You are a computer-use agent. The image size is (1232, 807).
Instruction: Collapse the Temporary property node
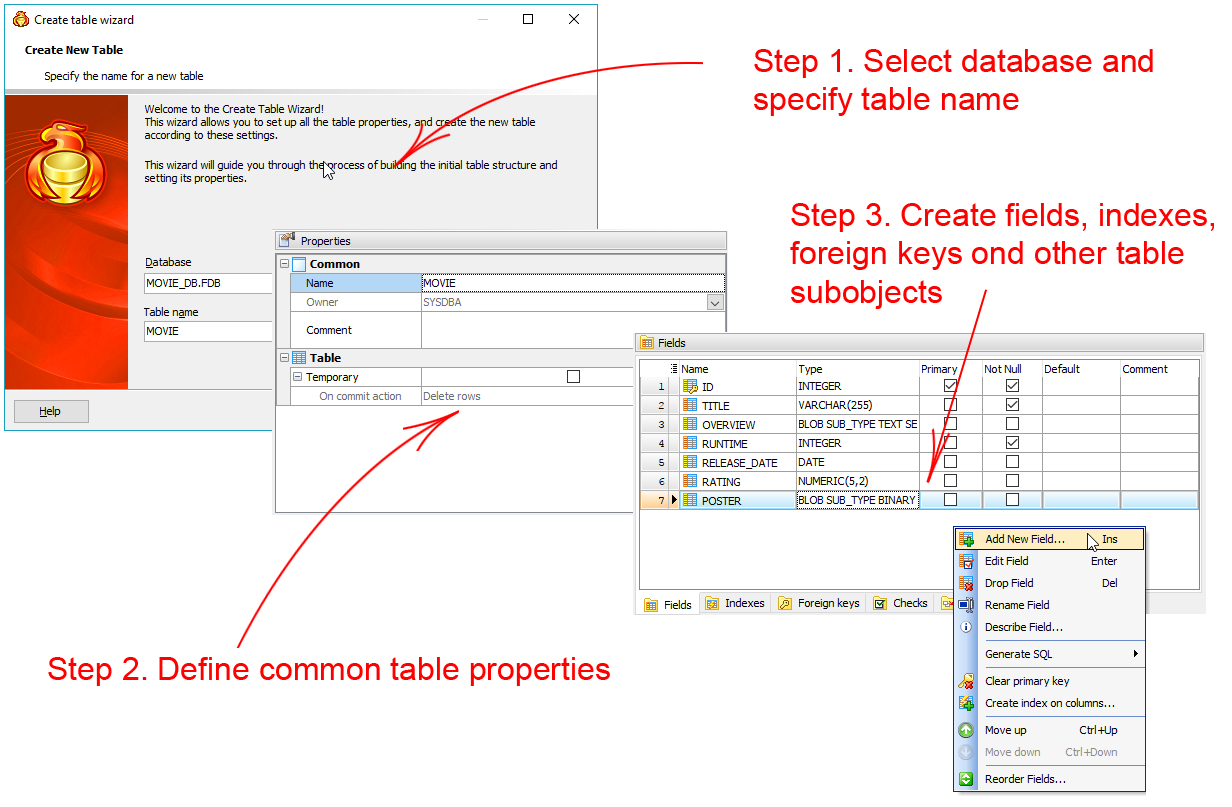coord(297,377)
